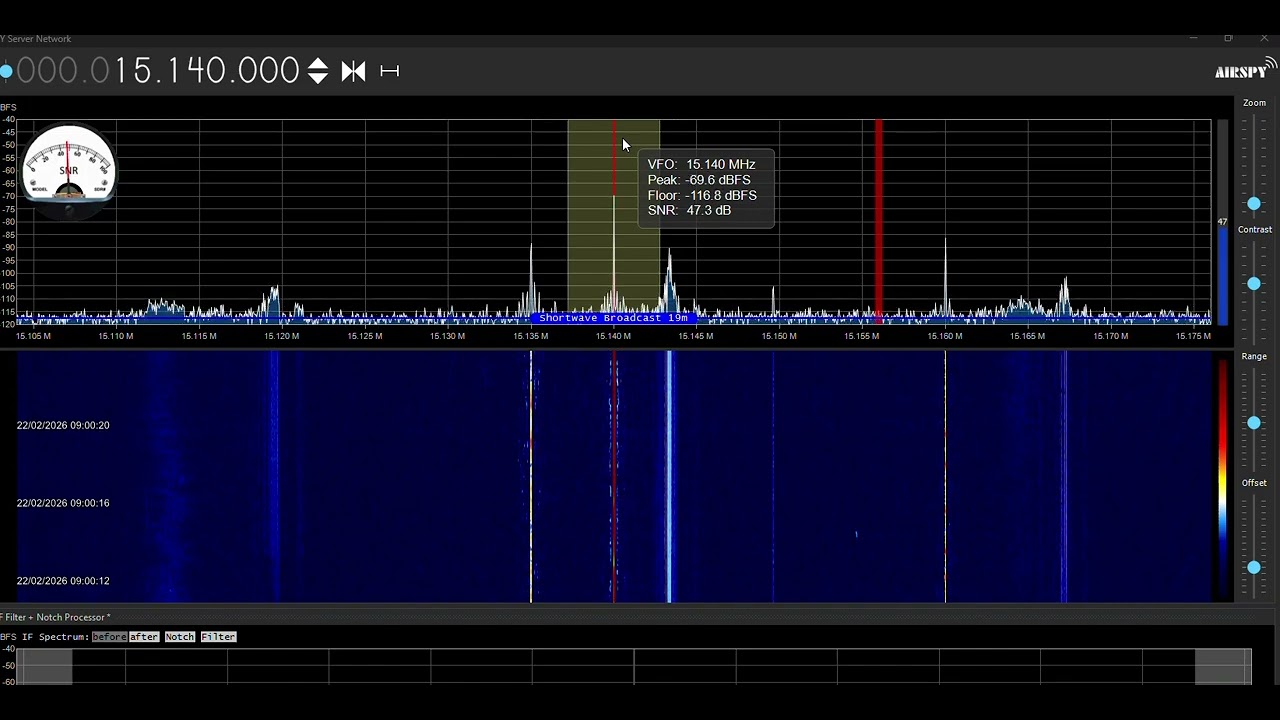This screenshot has width=1280, height=720.
Task: Click the 15.175 M axis label
Action: click(x=1193, y=336)
